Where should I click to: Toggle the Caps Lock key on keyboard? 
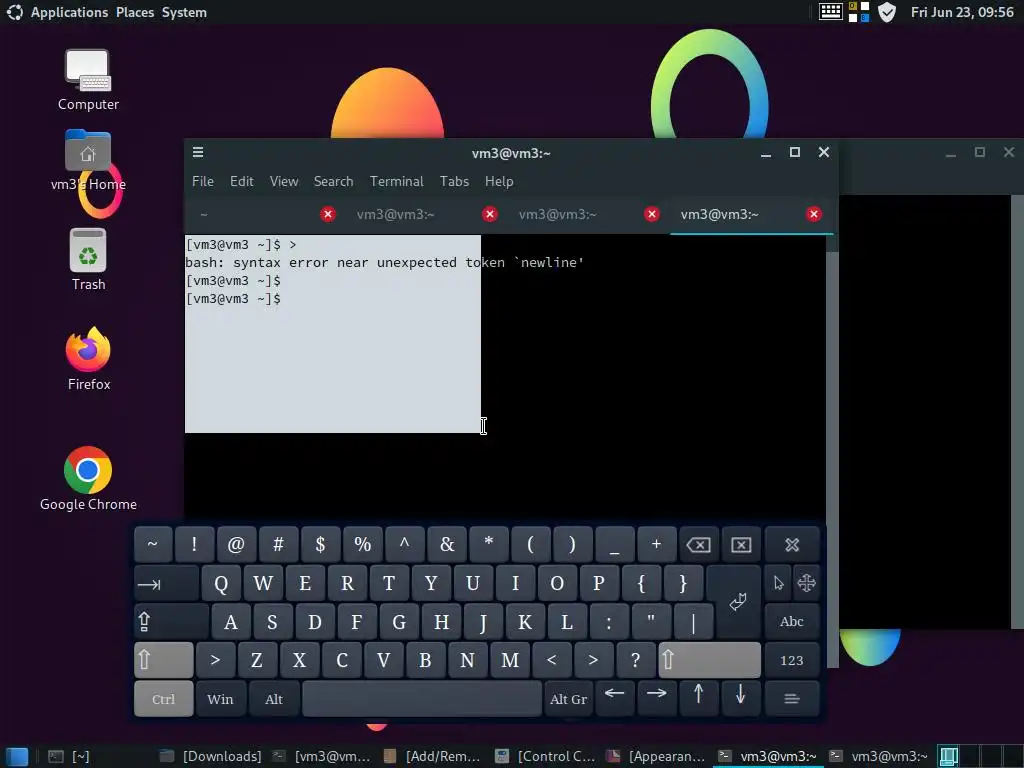coord(171,622)
